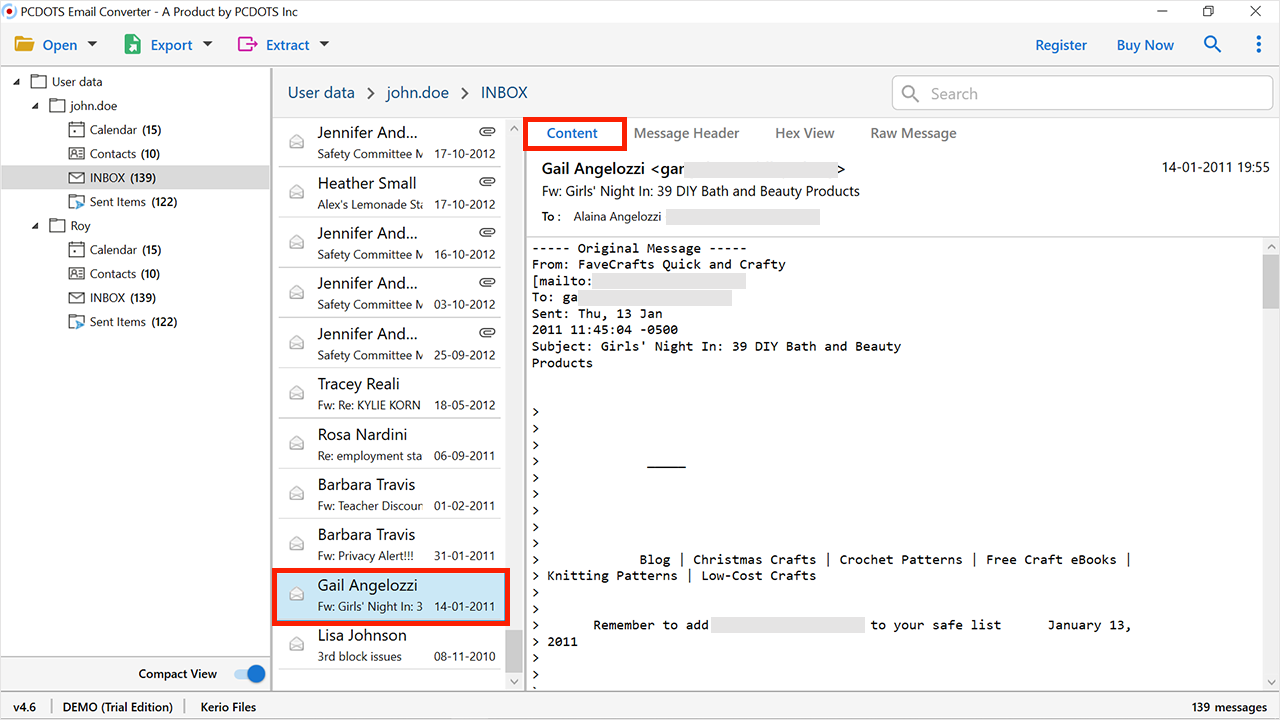The image size is (1280, 720).
Task: Click into the Search input field
Action: pos(1082,93)
